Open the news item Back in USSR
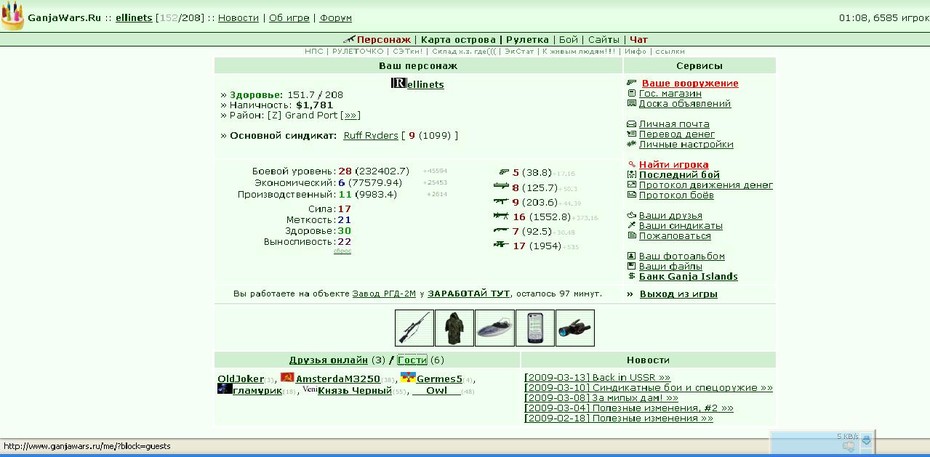Screen dimensions: 930x457 click(x=597, y=378)
